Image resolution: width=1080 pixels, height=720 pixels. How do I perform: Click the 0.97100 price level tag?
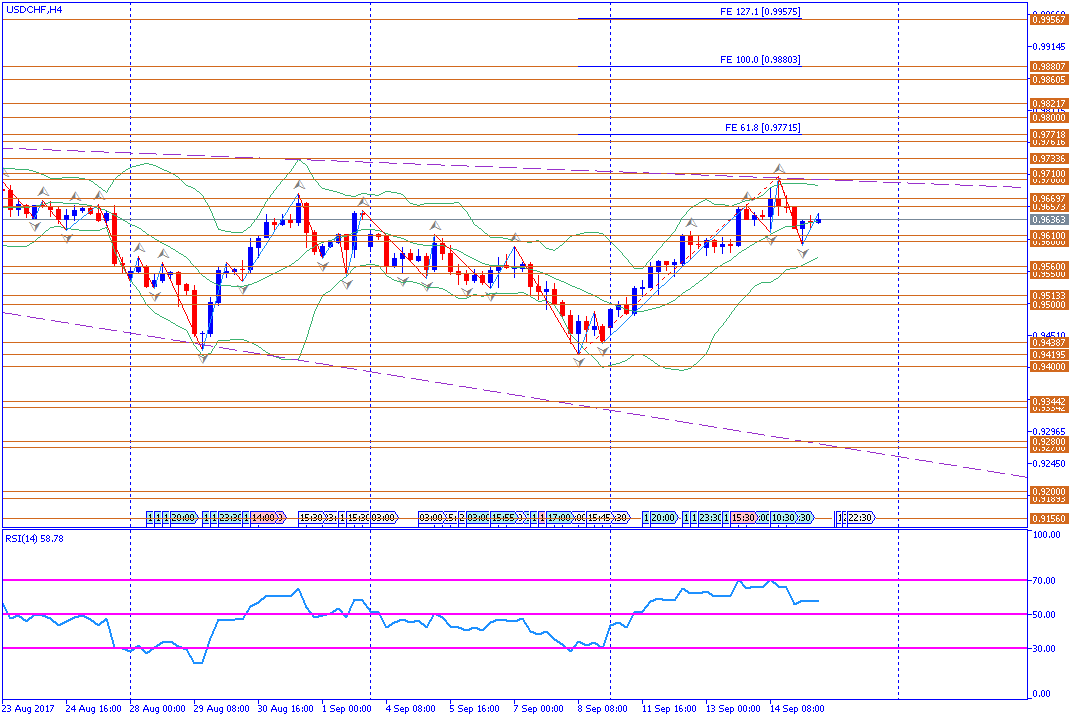coord(1049,174)
